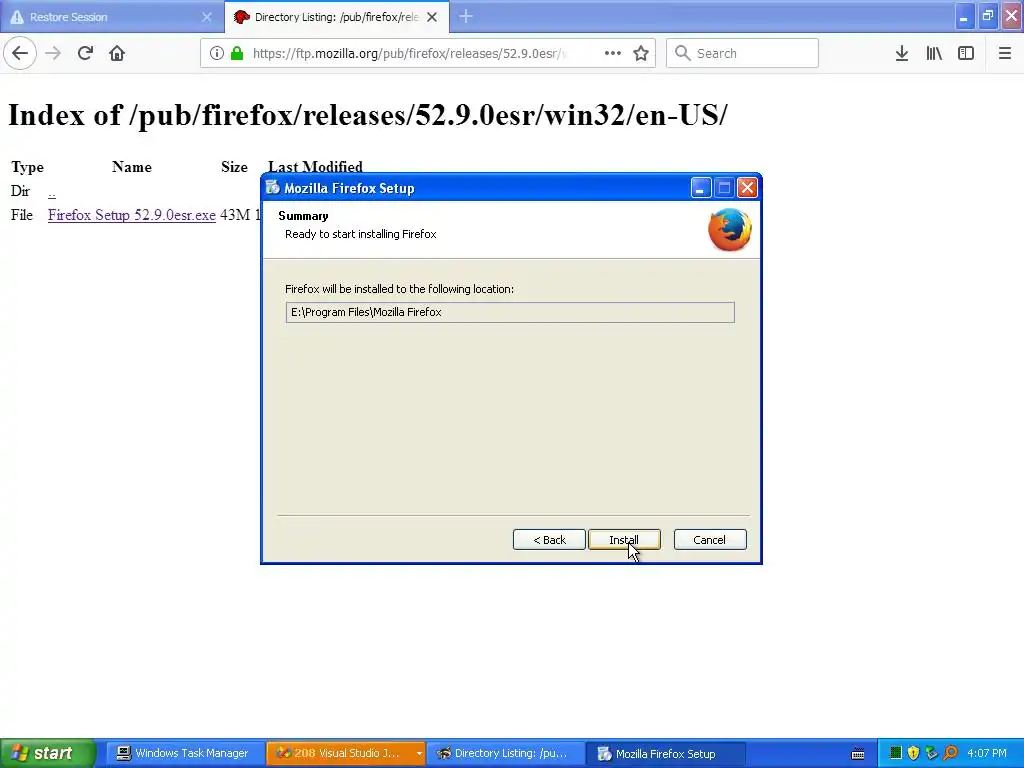Viewport: 1024px width, 768px height.
Task: Click the install location path field
Action: [x=510, y=312]
